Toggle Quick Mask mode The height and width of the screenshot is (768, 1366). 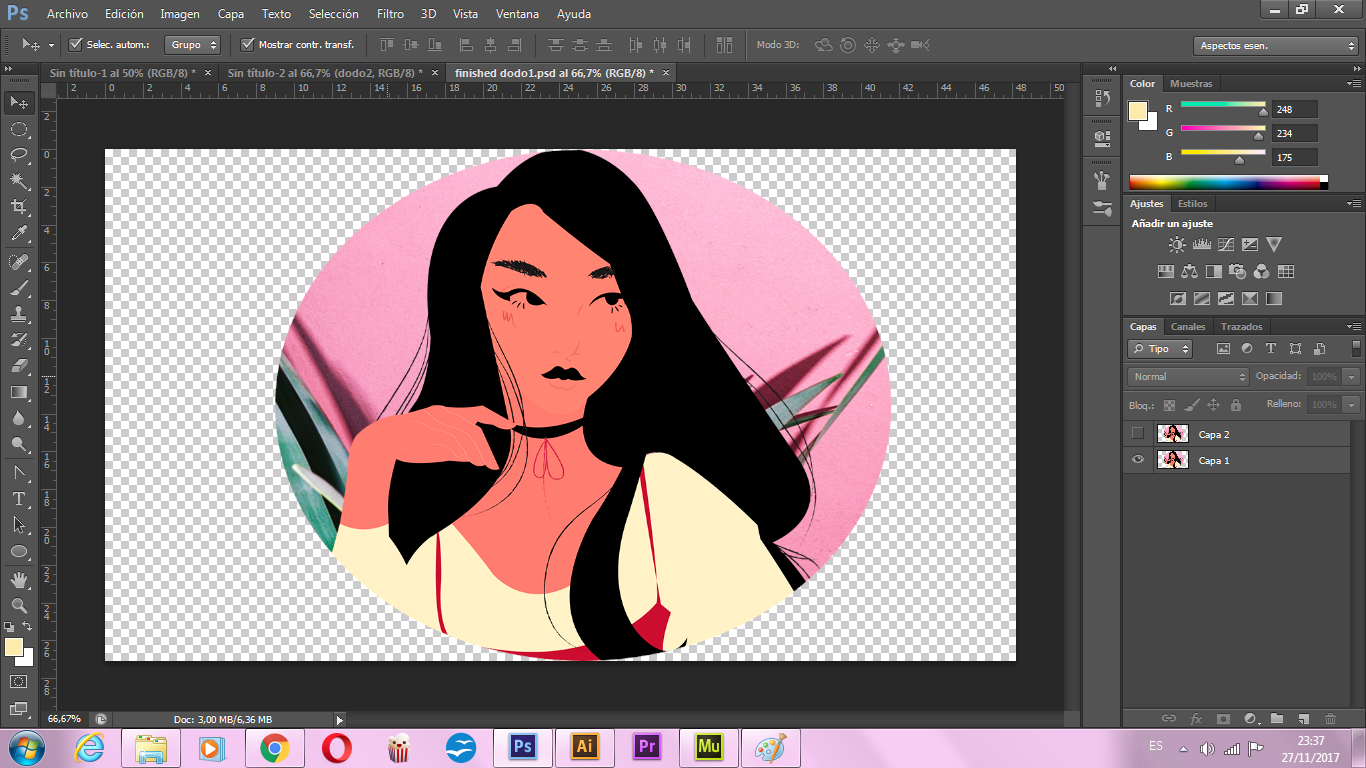[19, 681]
